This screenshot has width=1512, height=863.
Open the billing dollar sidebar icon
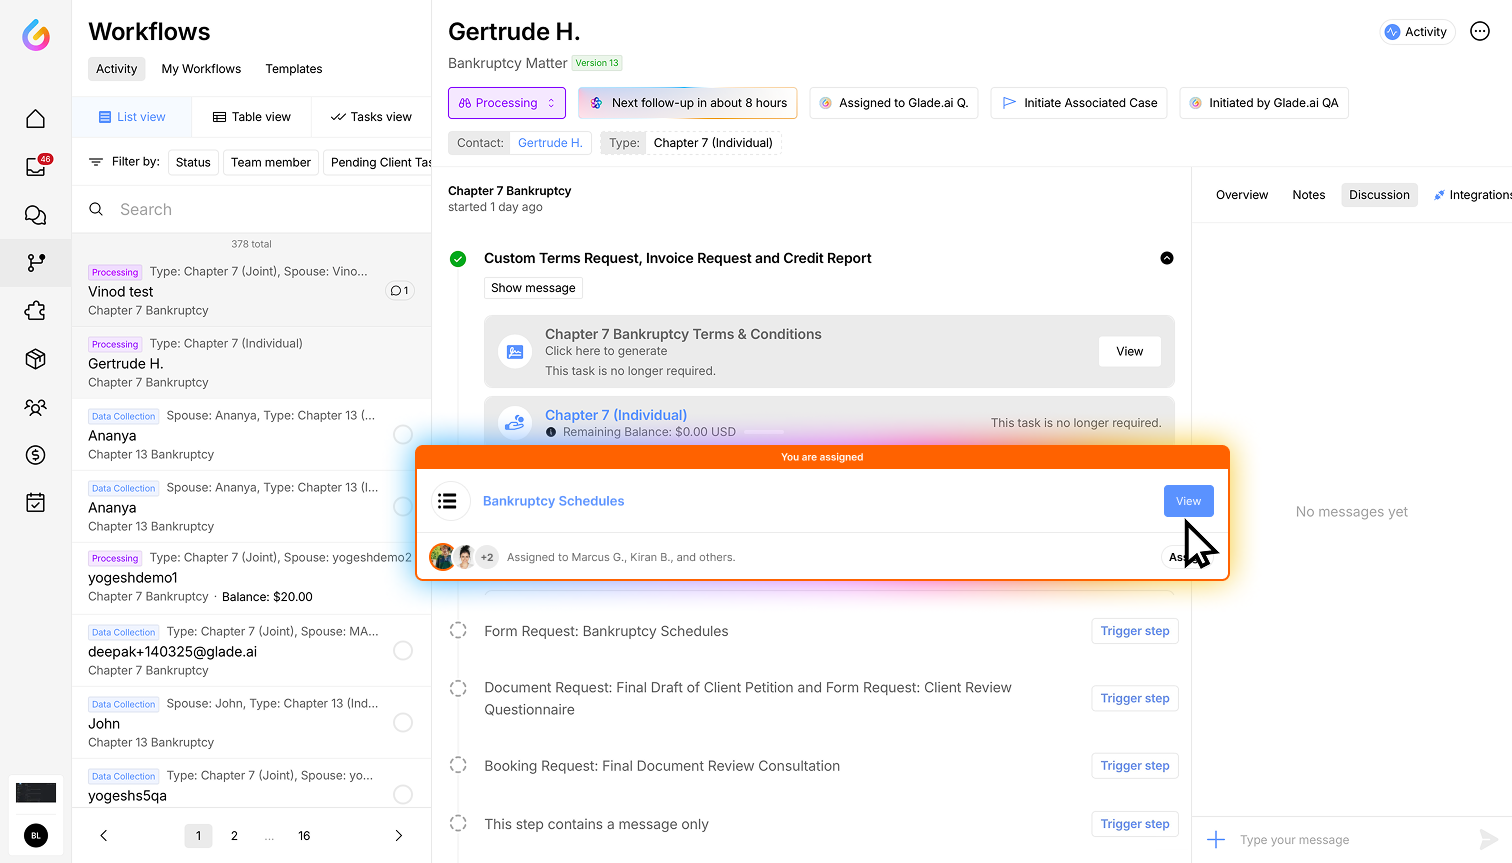(x=35, y=455)
